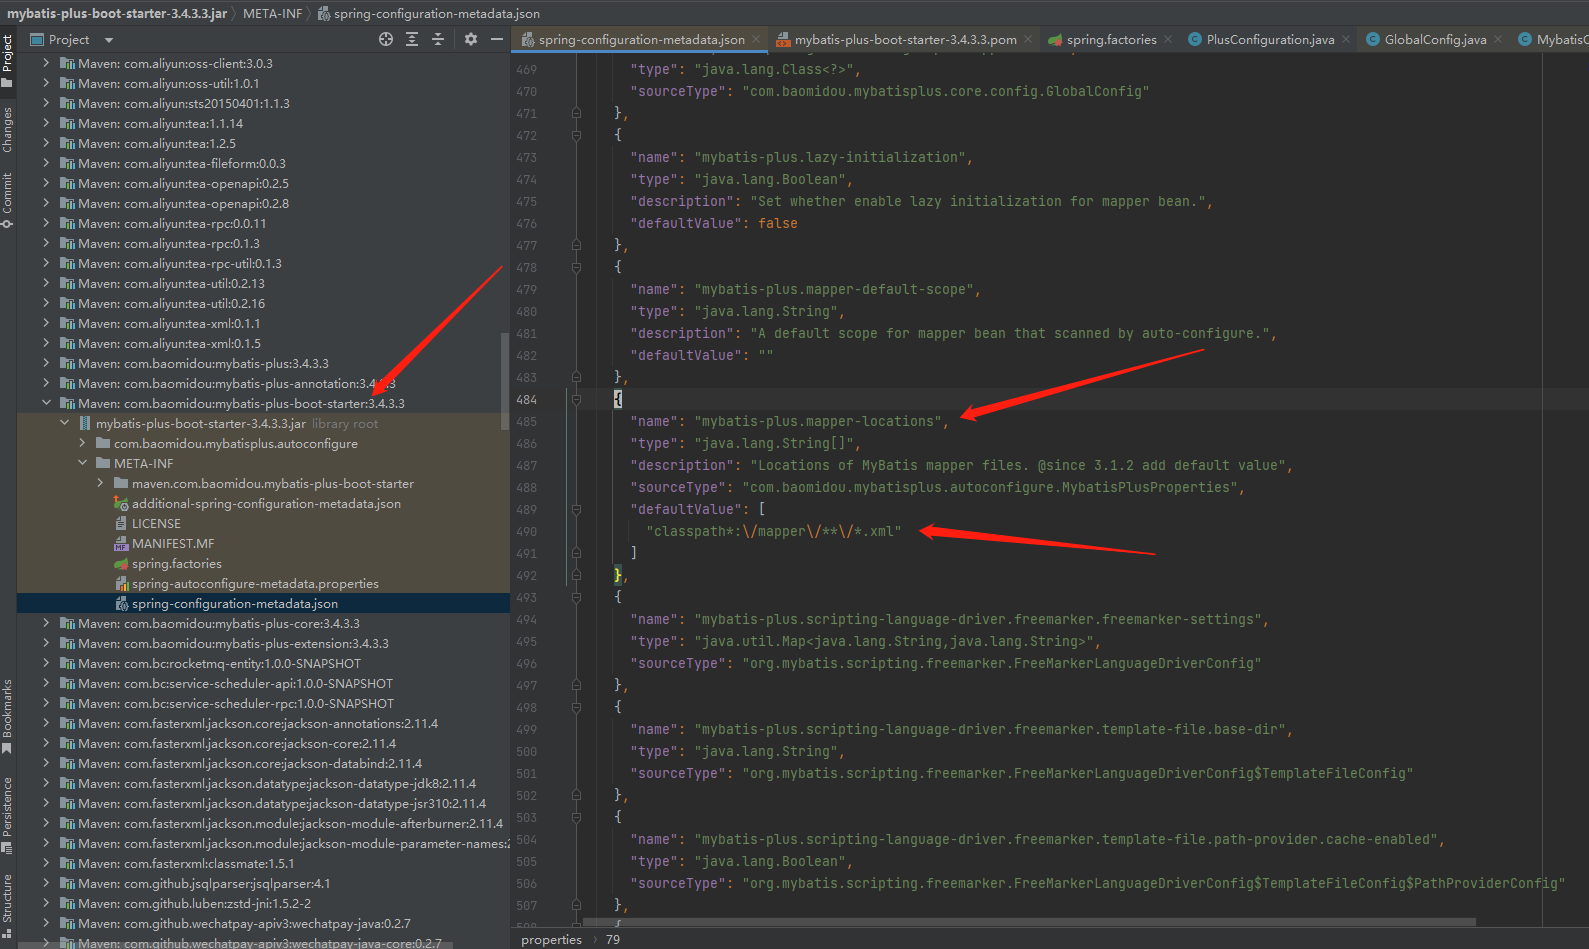Screen dimensions: 1589x949
Task: Click spring-configuration-metadata.json in breadcrumb path
Action: click(x=429, y=13)
